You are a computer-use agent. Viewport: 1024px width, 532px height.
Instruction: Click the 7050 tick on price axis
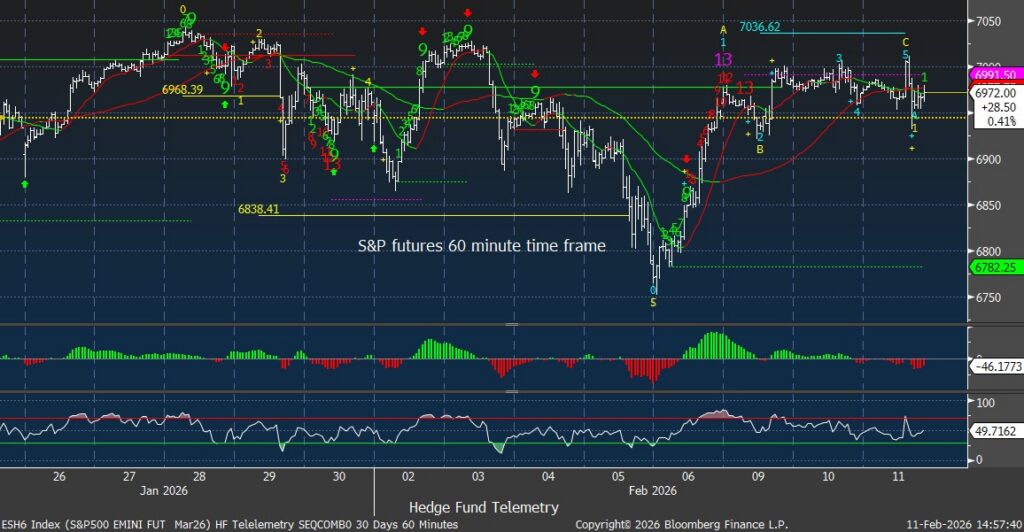[989, 21]
